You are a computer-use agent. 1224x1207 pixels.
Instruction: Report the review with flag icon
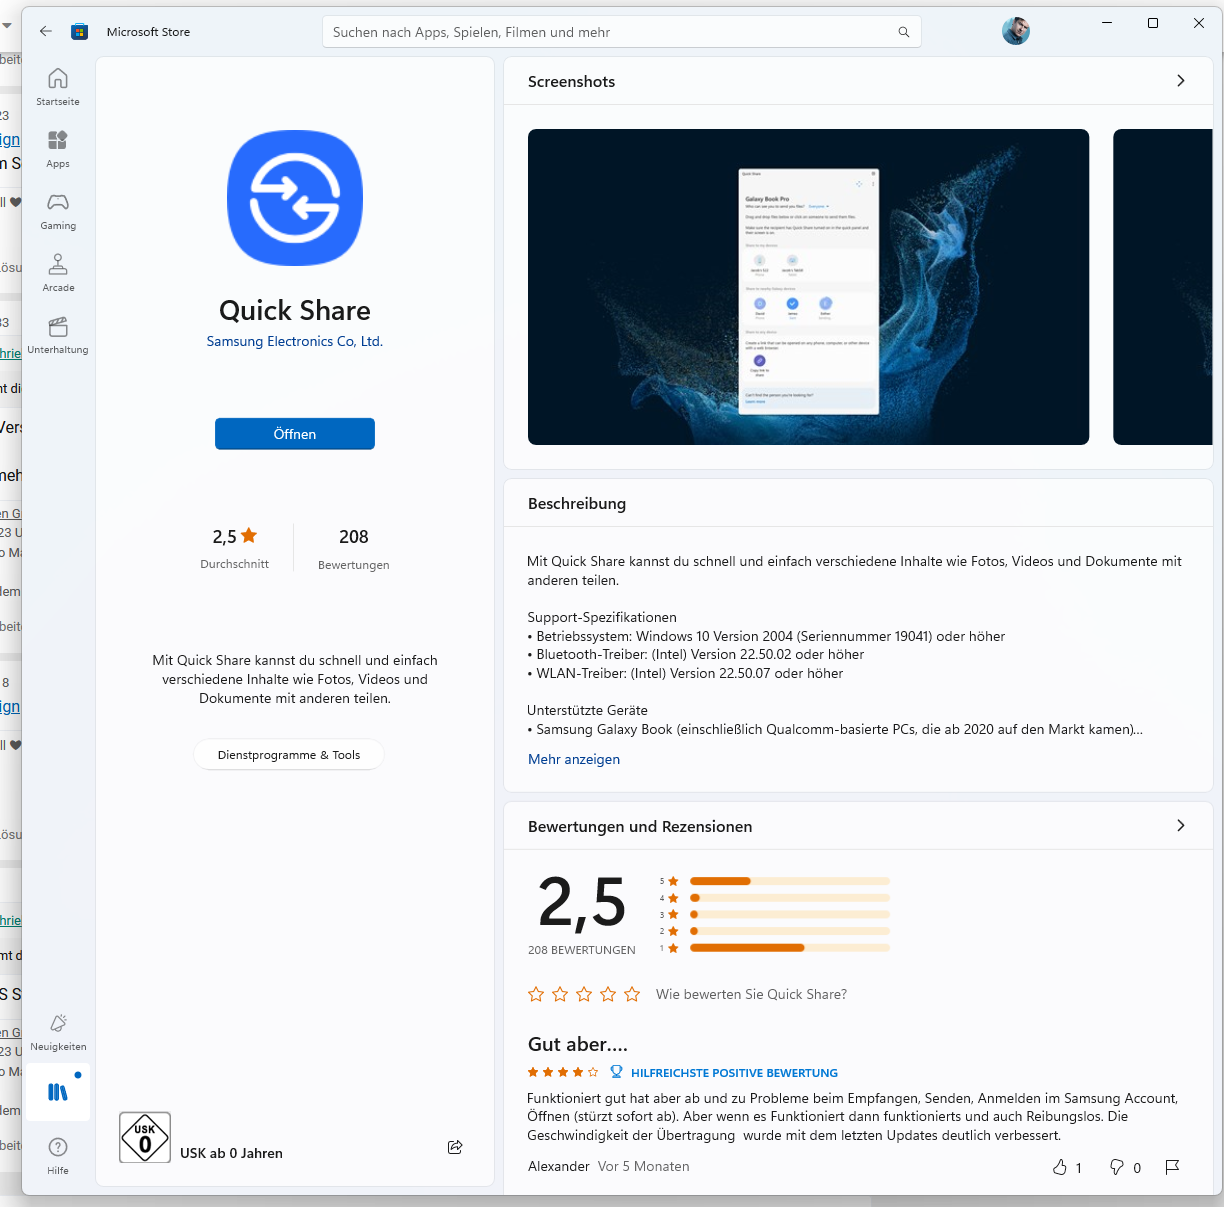1173,1167
